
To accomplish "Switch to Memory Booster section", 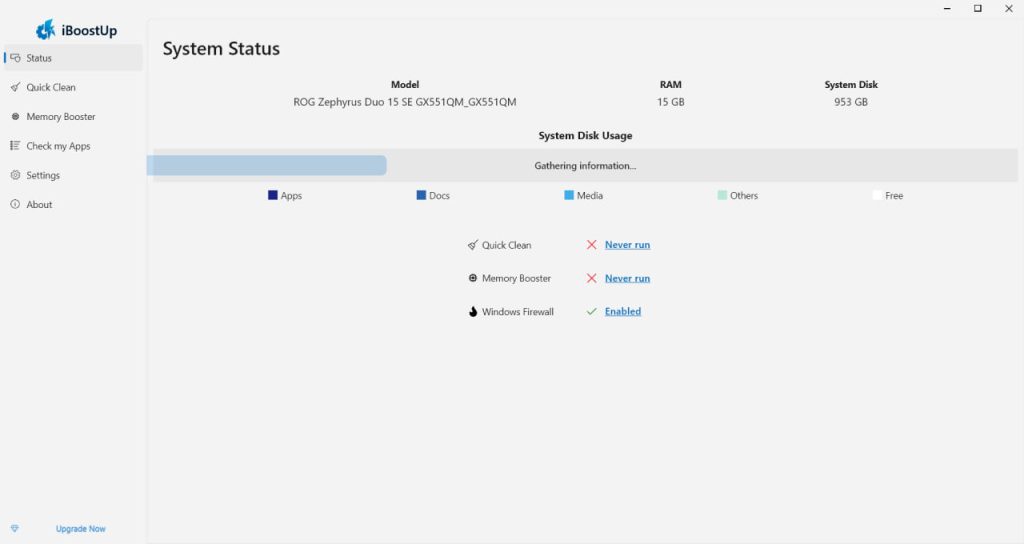I will 61,117.
